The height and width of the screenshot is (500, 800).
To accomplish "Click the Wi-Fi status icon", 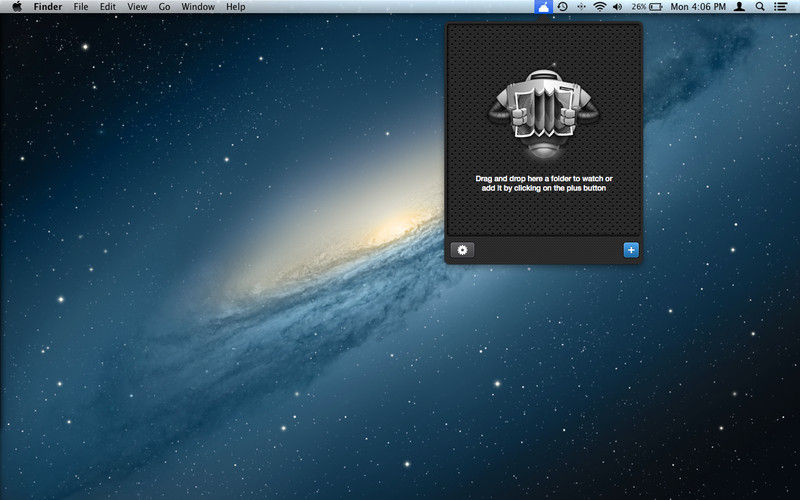I will pyautogui.click(x=599, y=7).
